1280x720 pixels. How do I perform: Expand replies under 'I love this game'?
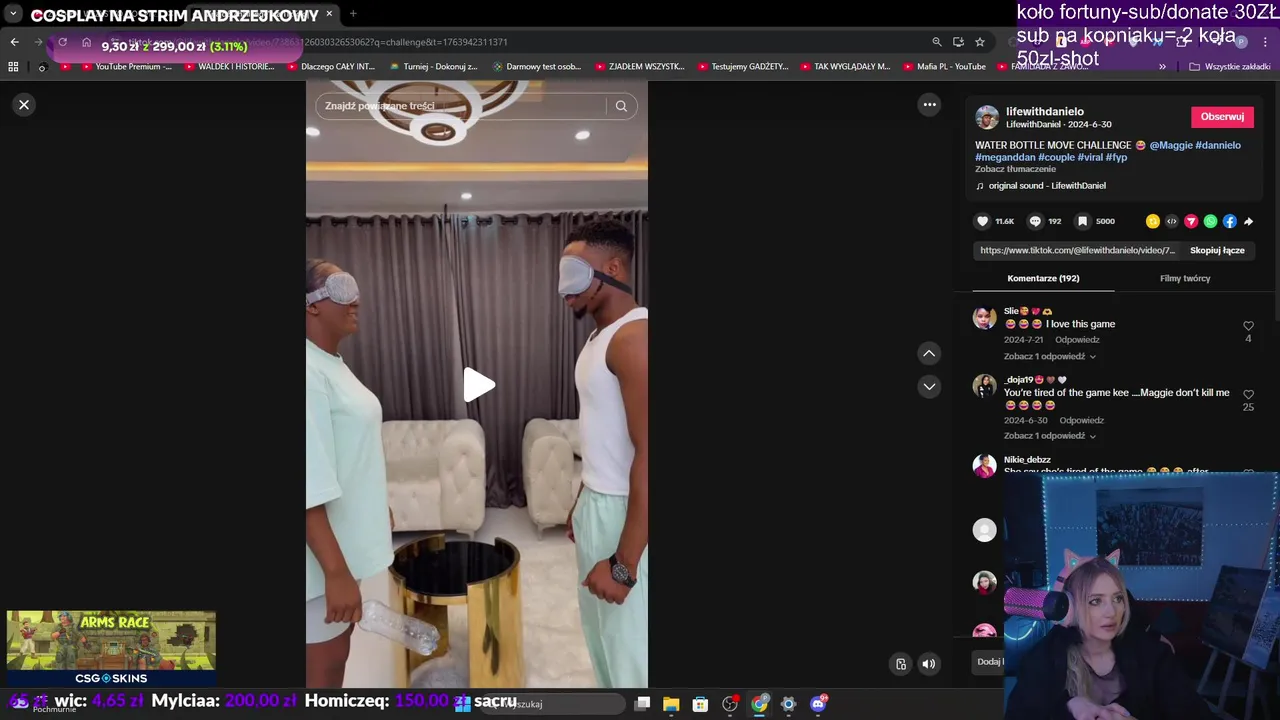pyautogui.click(x=1049, y=357)
